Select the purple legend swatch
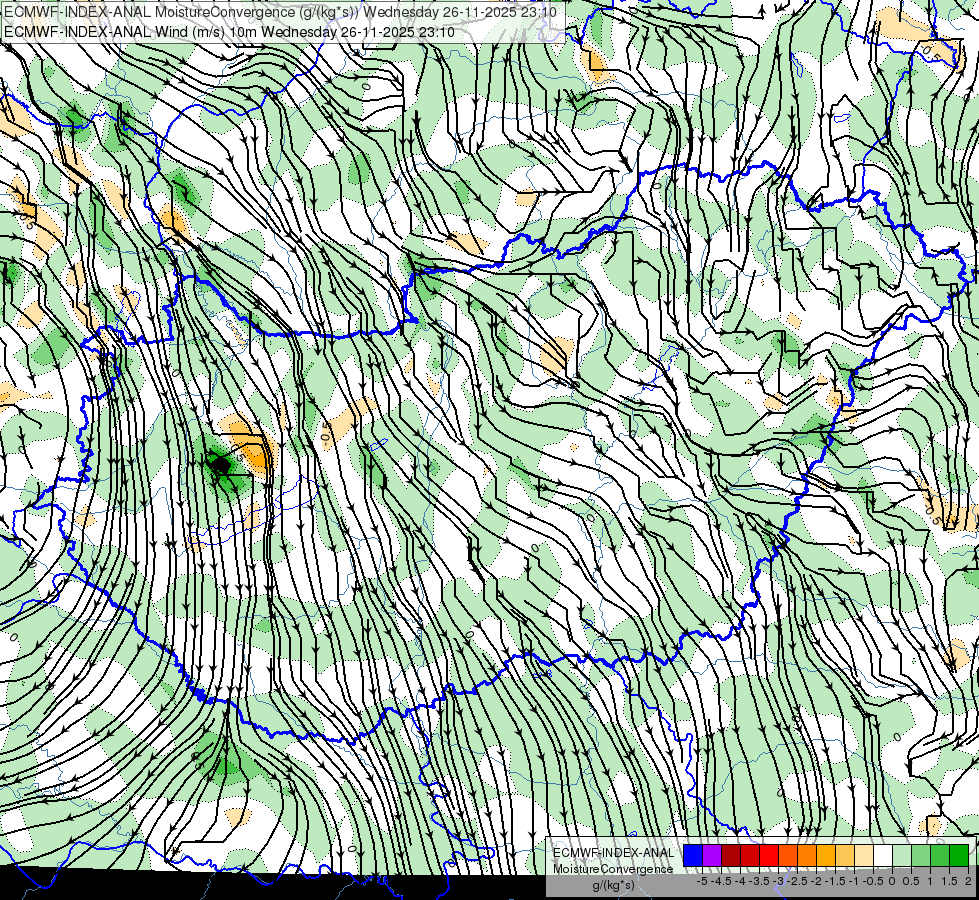This screenshot has height=900, width=979. 712,856
